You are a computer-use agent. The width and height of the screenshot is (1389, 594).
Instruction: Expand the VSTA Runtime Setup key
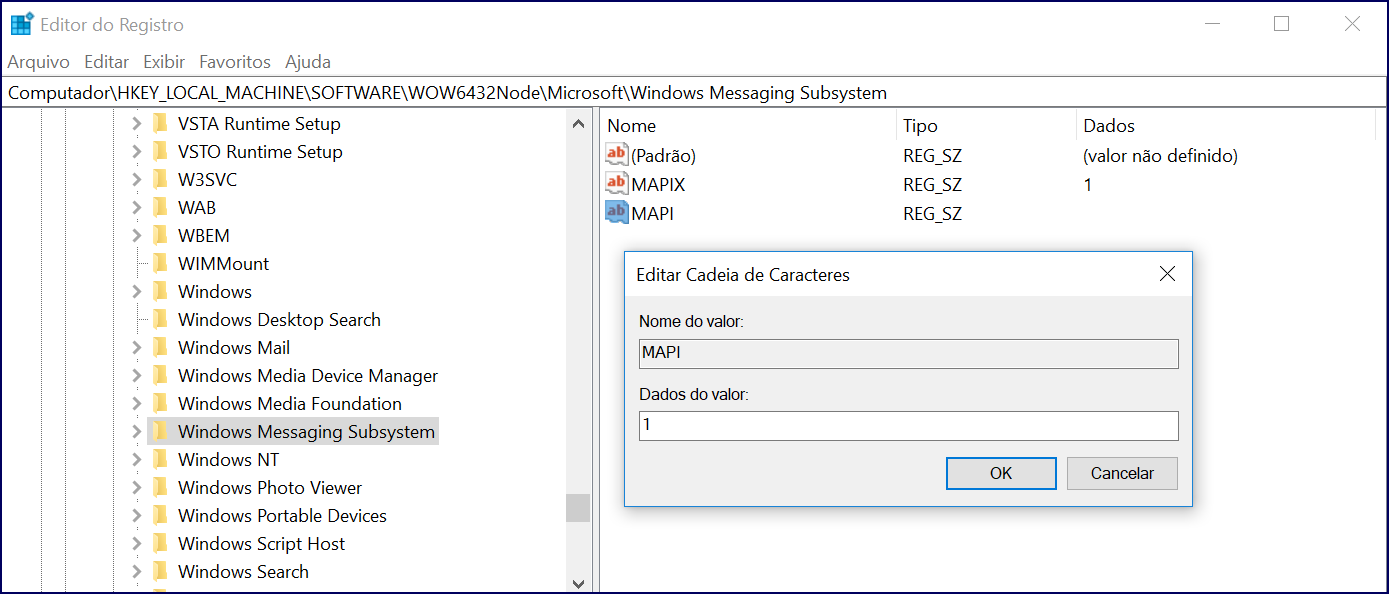point(137,124)
